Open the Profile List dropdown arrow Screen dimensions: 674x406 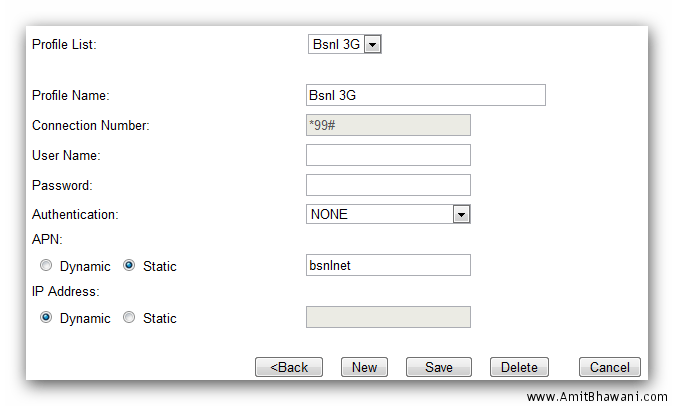click(x=372, y=44)
